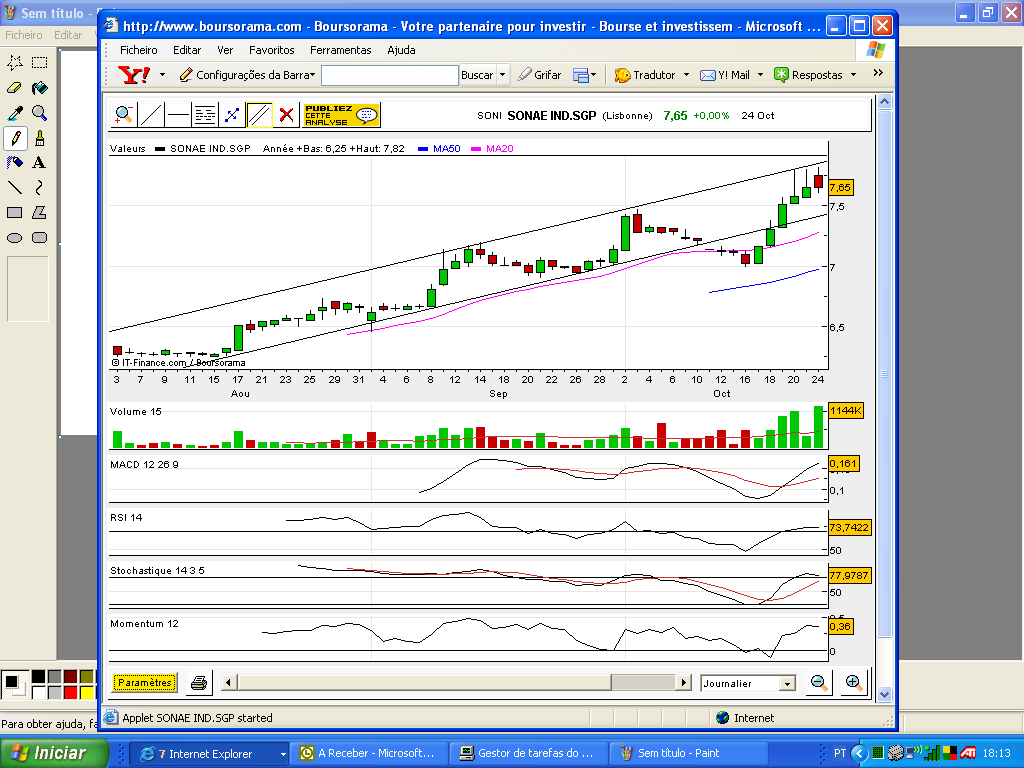Select the chart zoom magnifier tool
This screenshot has width=1024, height=768.
tap(123, 115)
